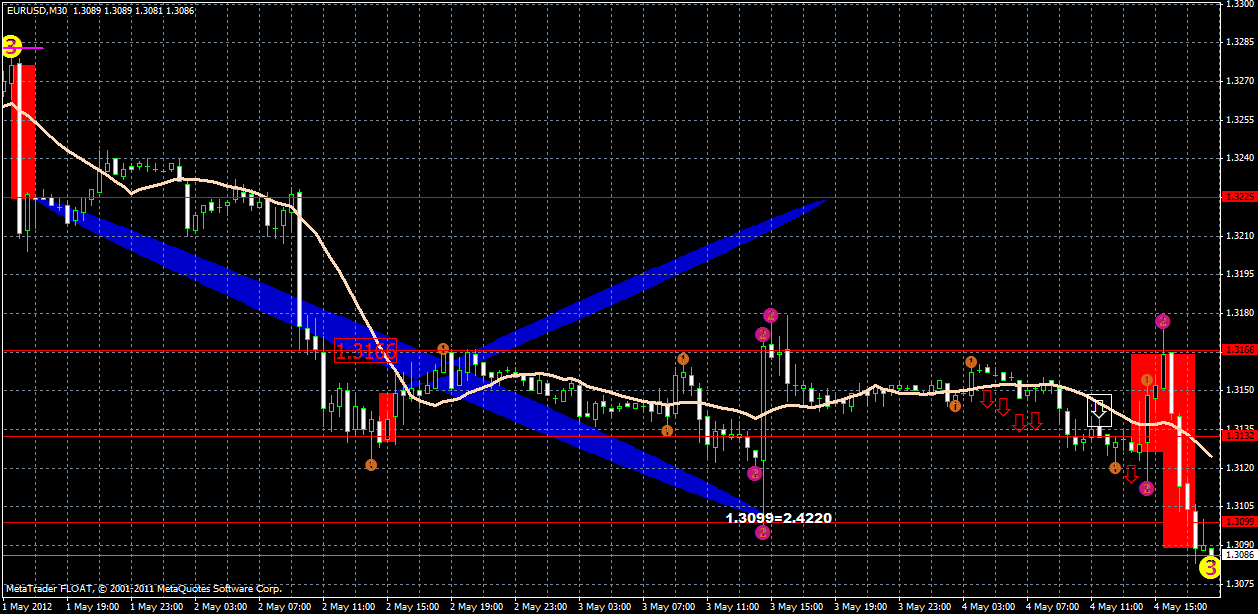Select the yellow circled 3 marker top-left
This screenshot has width=1258, height=614.
12,44
